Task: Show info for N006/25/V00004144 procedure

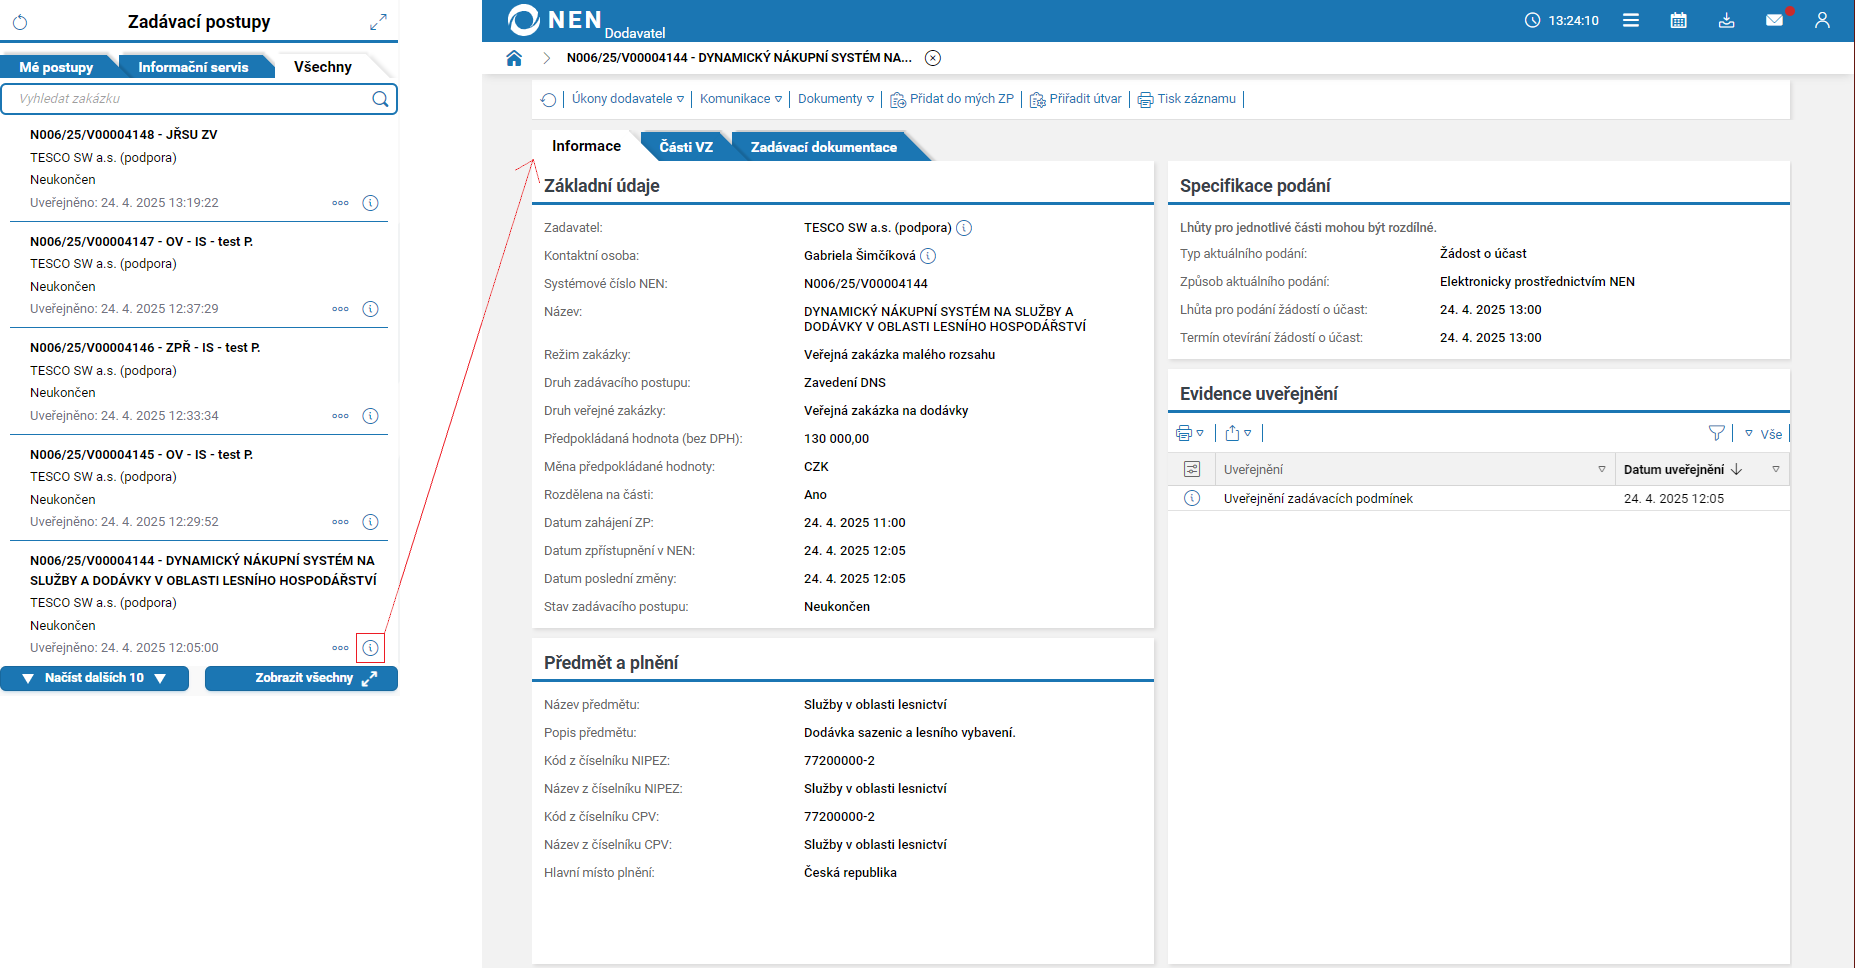Action: pos(370,648)
